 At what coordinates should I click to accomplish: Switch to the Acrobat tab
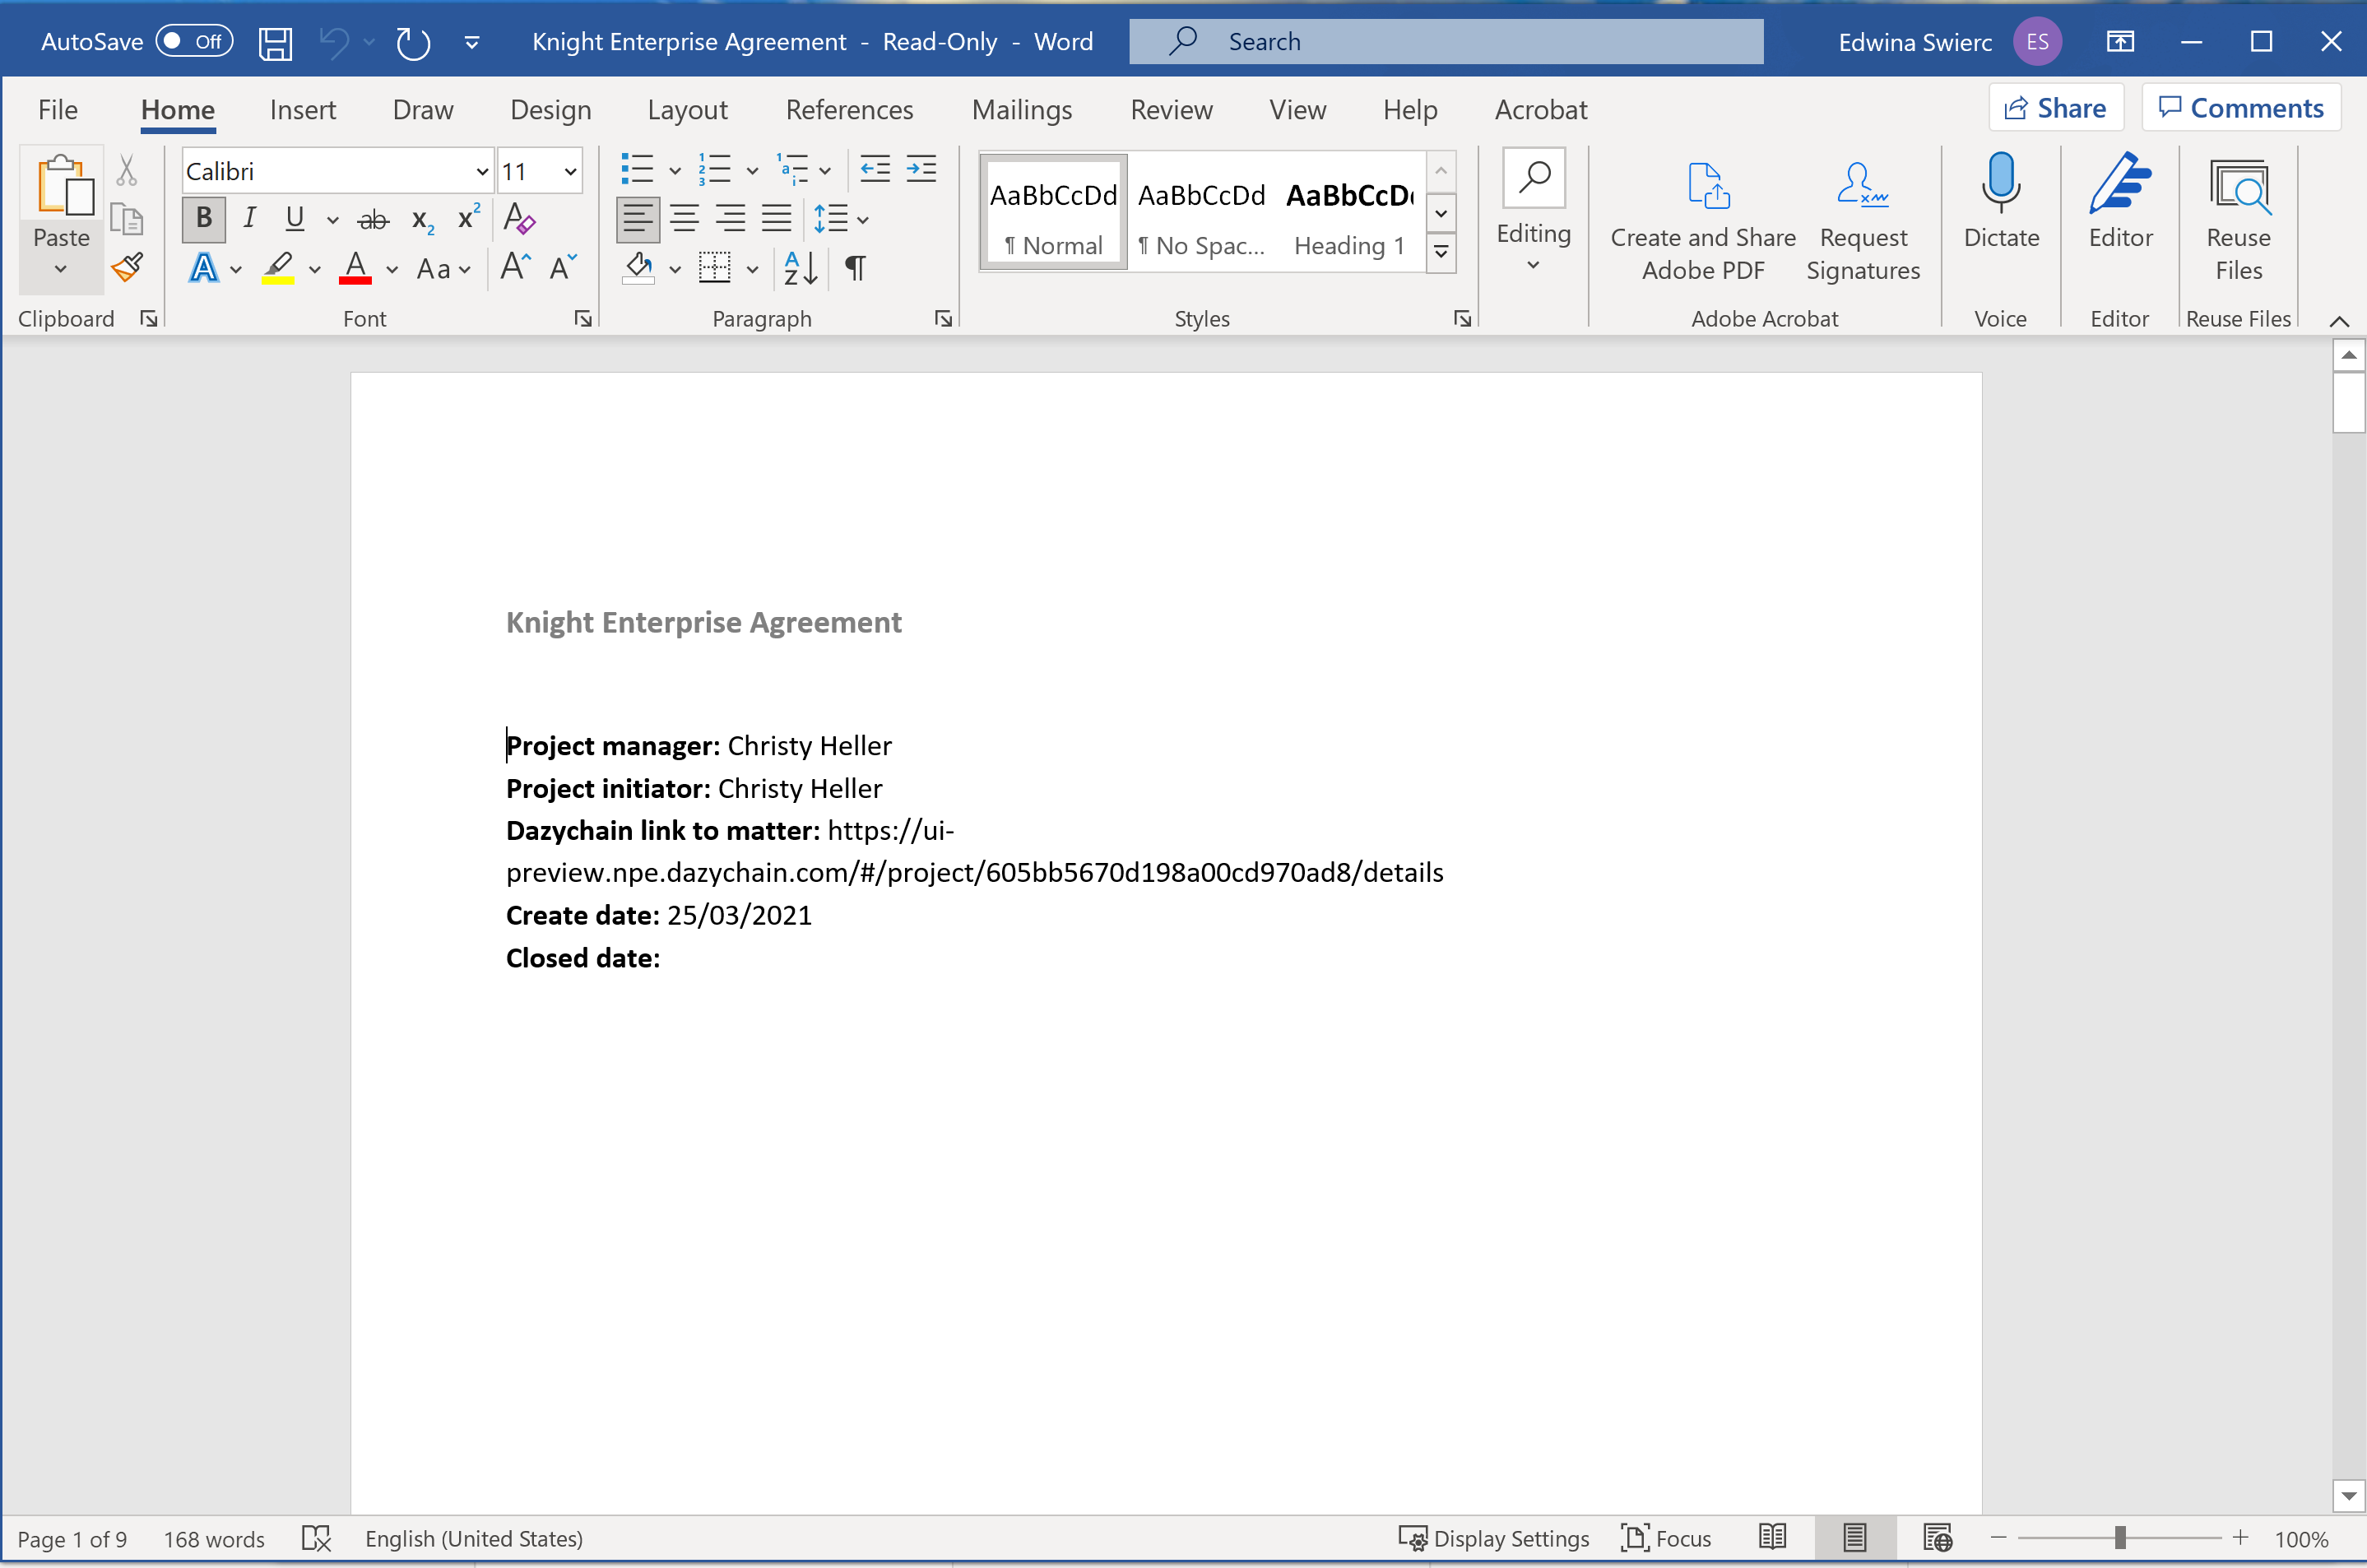(x=1541, y=109)
